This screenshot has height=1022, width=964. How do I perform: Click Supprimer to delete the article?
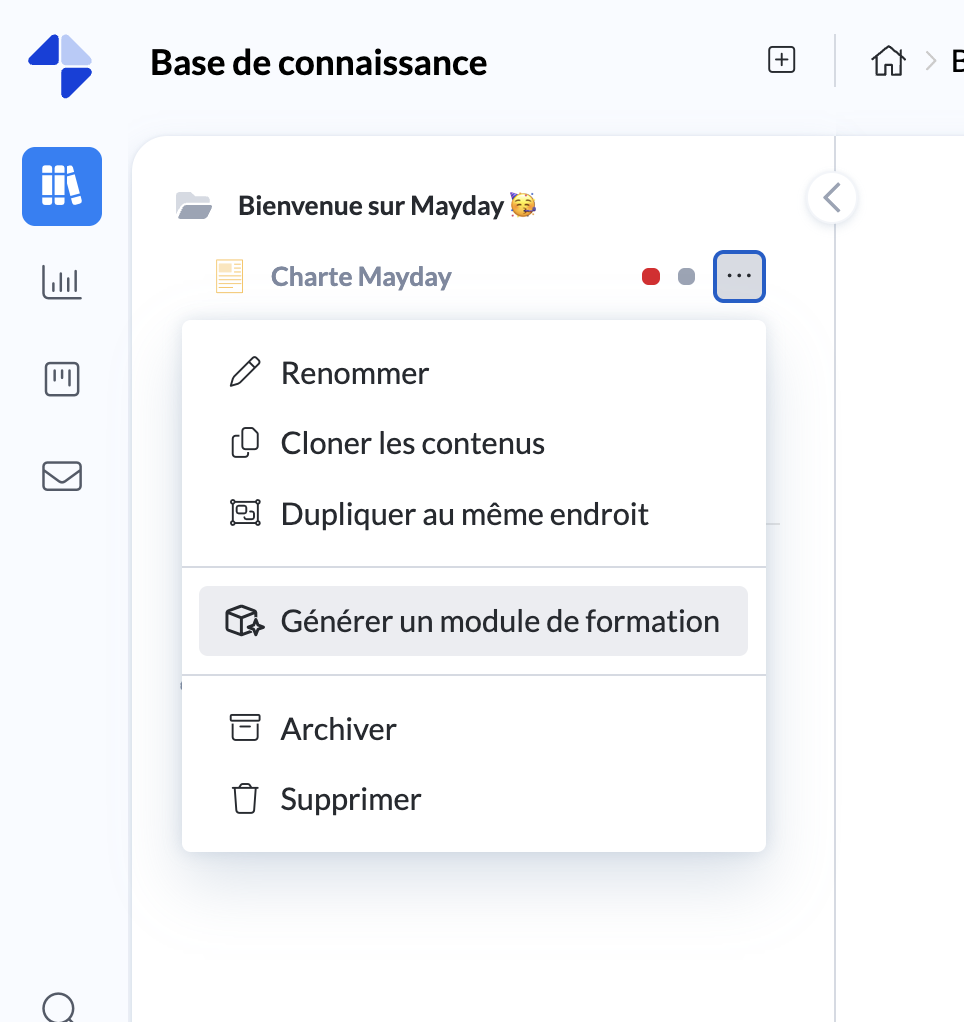[350, 800]
